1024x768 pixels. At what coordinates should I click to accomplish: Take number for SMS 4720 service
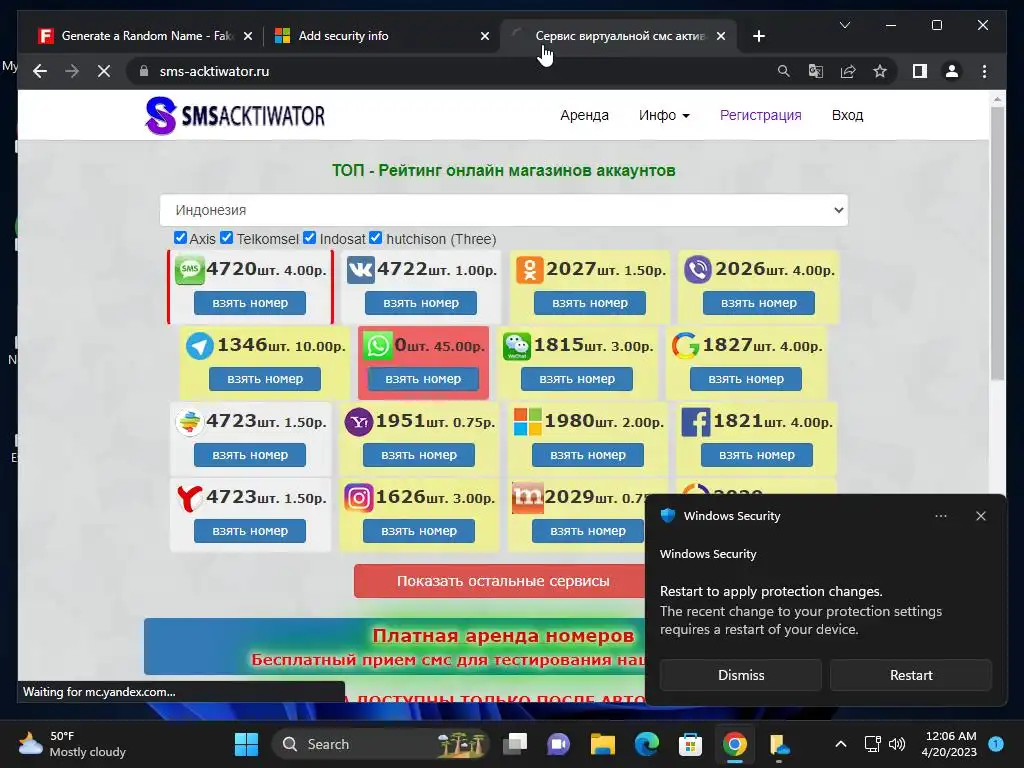pos(250,303)
